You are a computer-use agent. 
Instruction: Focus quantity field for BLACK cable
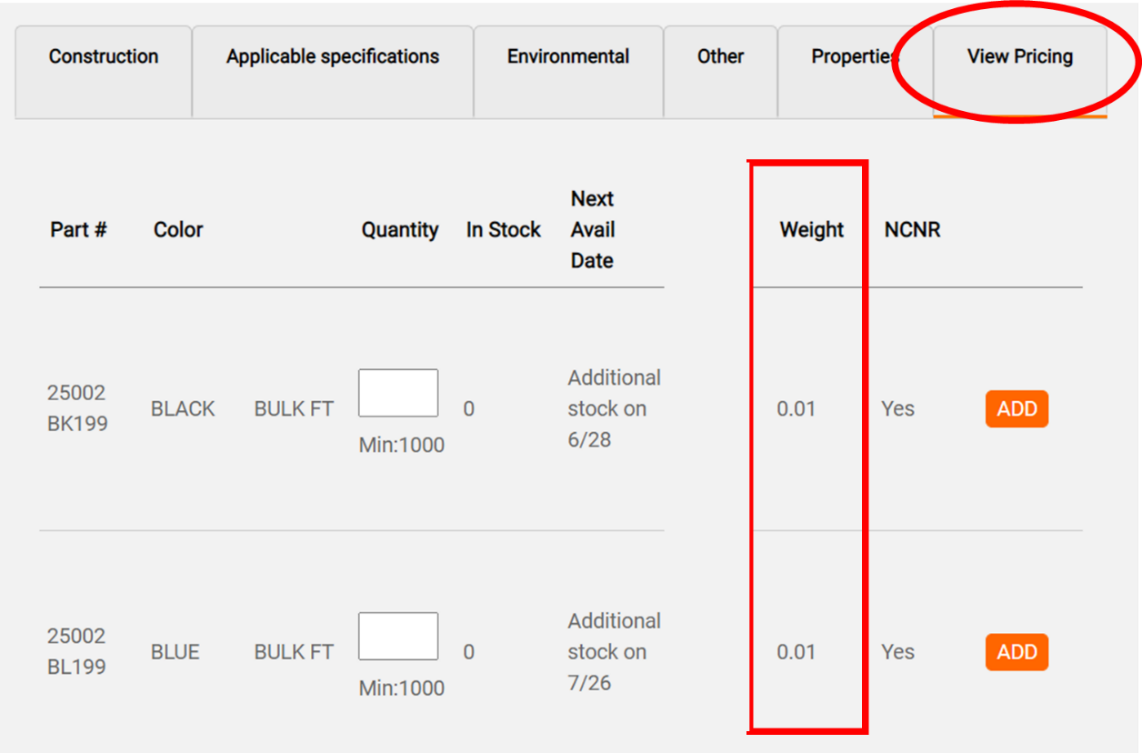[x=398, y=393]
